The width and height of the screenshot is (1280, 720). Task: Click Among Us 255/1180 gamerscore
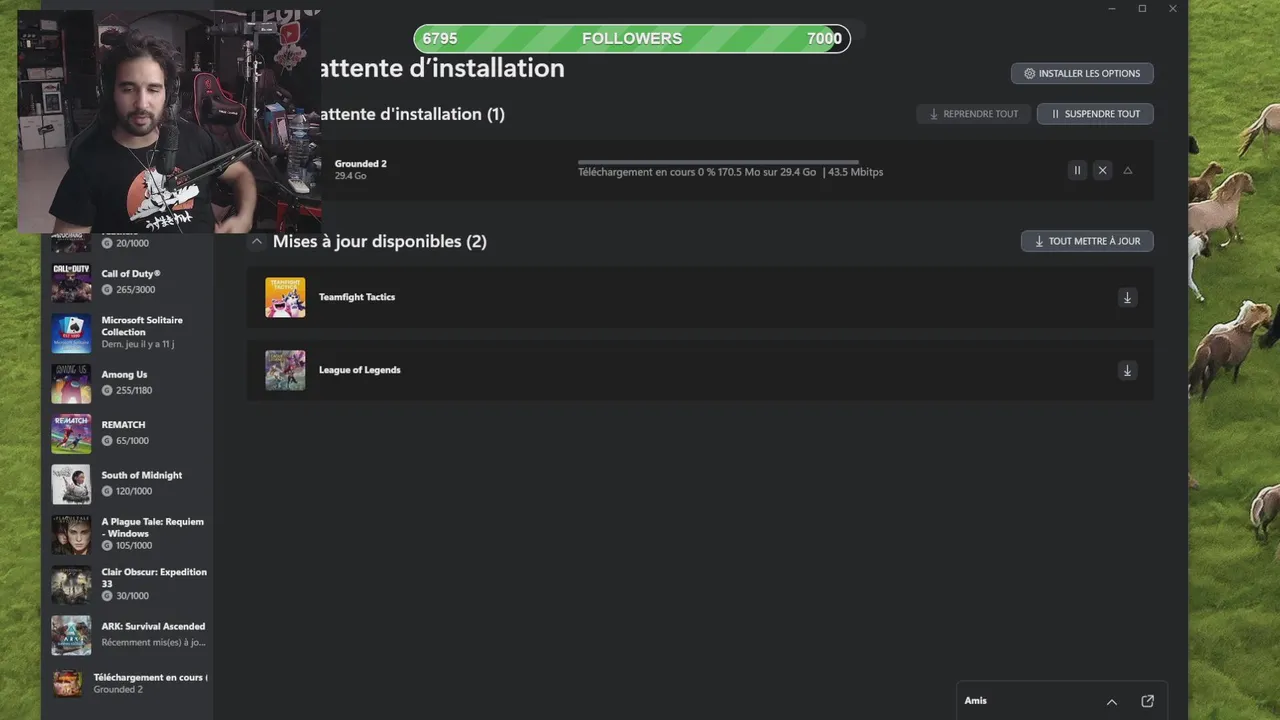pos(126,390)
